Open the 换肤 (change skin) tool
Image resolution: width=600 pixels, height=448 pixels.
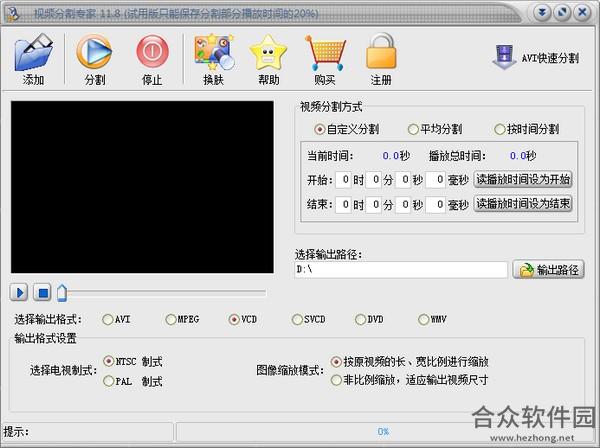point(214,59)
